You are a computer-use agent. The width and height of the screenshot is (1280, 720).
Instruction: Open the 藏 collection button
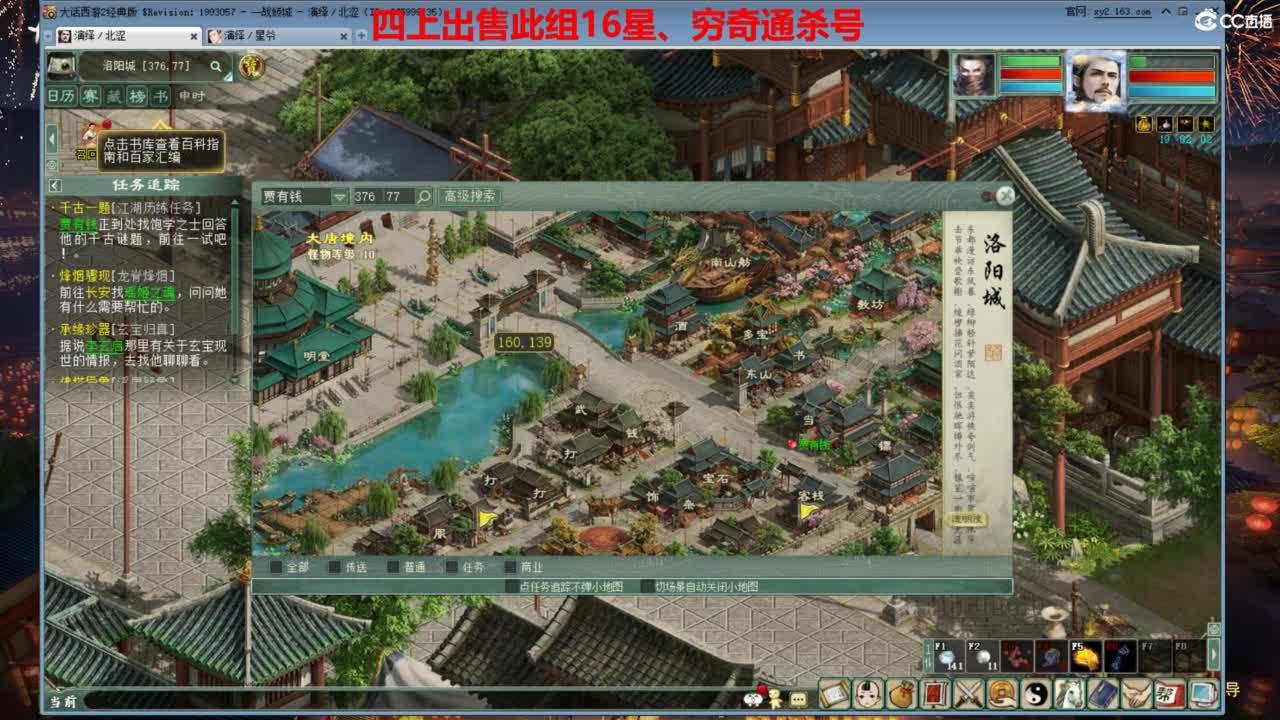[x=113, y=96]
